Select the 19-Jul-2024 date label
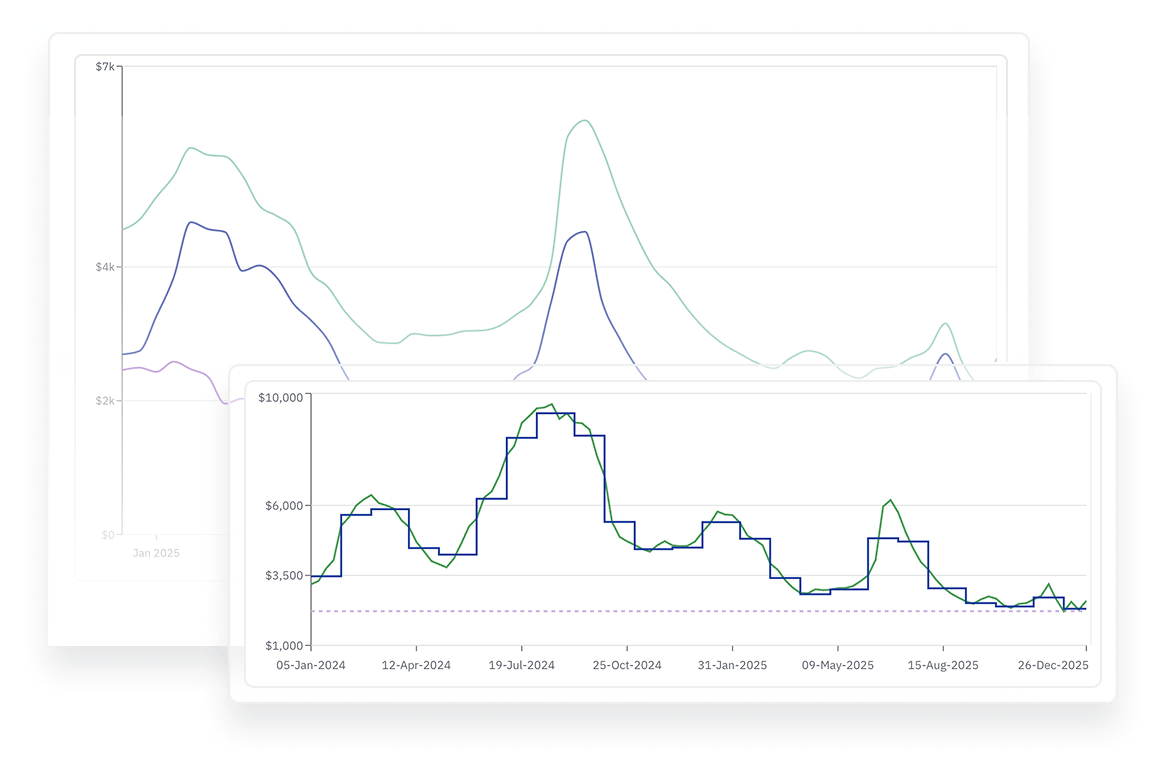This screenshot has height=759, width=1168. pyautogui.click(x=521, y=664)
